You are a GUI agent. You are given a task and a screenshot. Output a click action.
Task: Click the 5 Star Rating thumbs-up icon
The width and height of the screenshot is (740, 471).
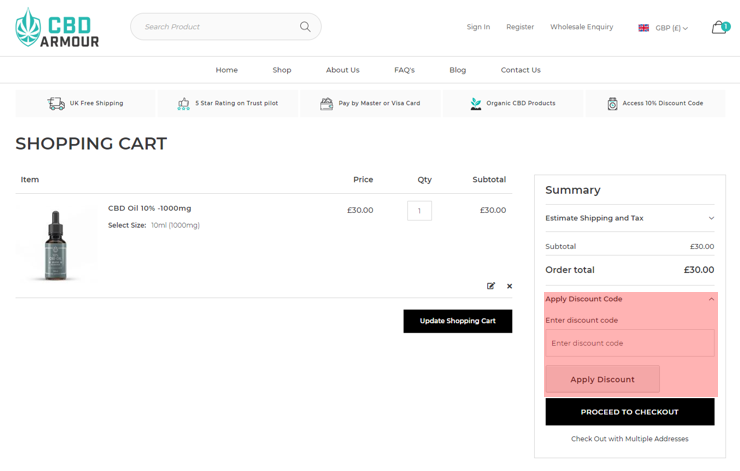point(183,103)
